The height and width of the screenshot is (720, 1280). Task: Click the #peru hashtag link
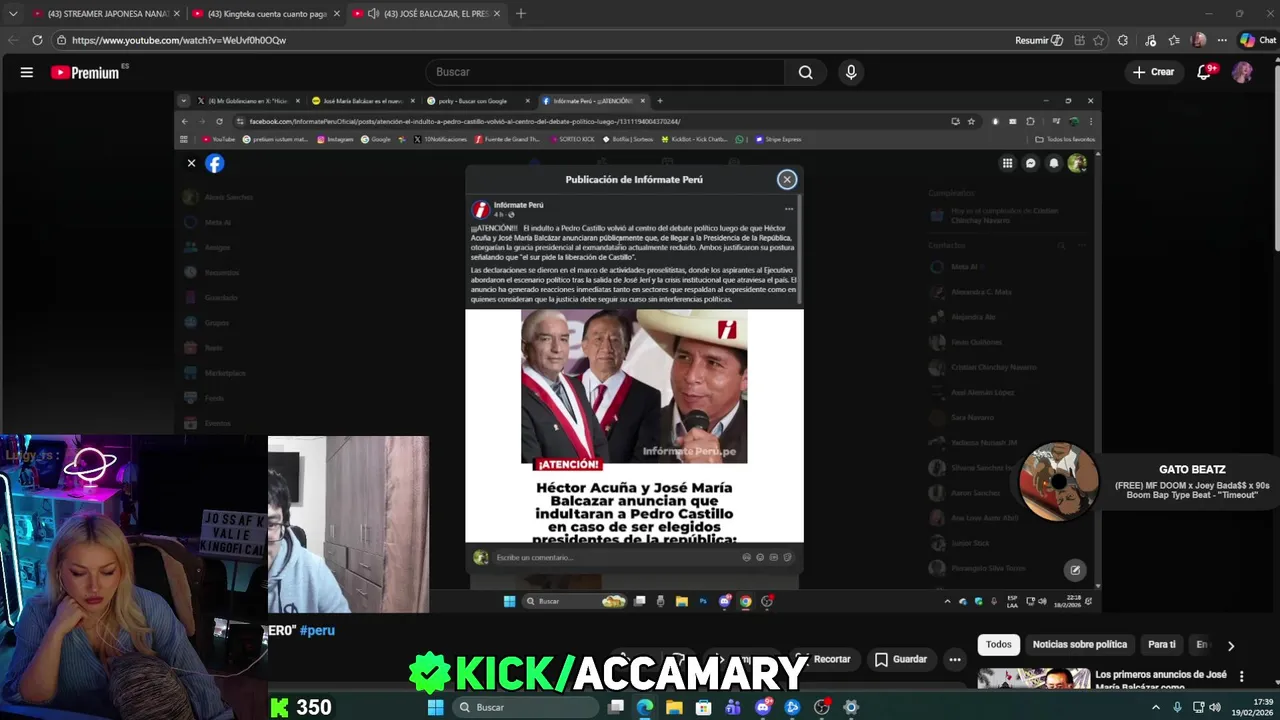point(317,631)
